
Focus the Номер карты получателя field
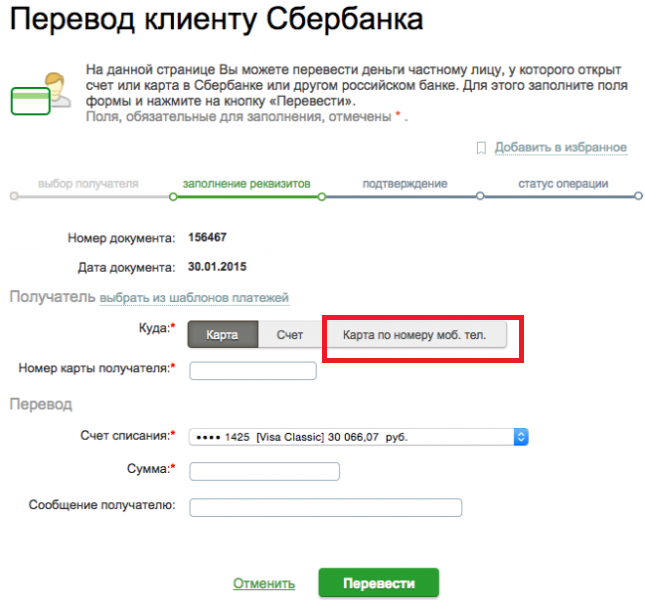point(253,371)
